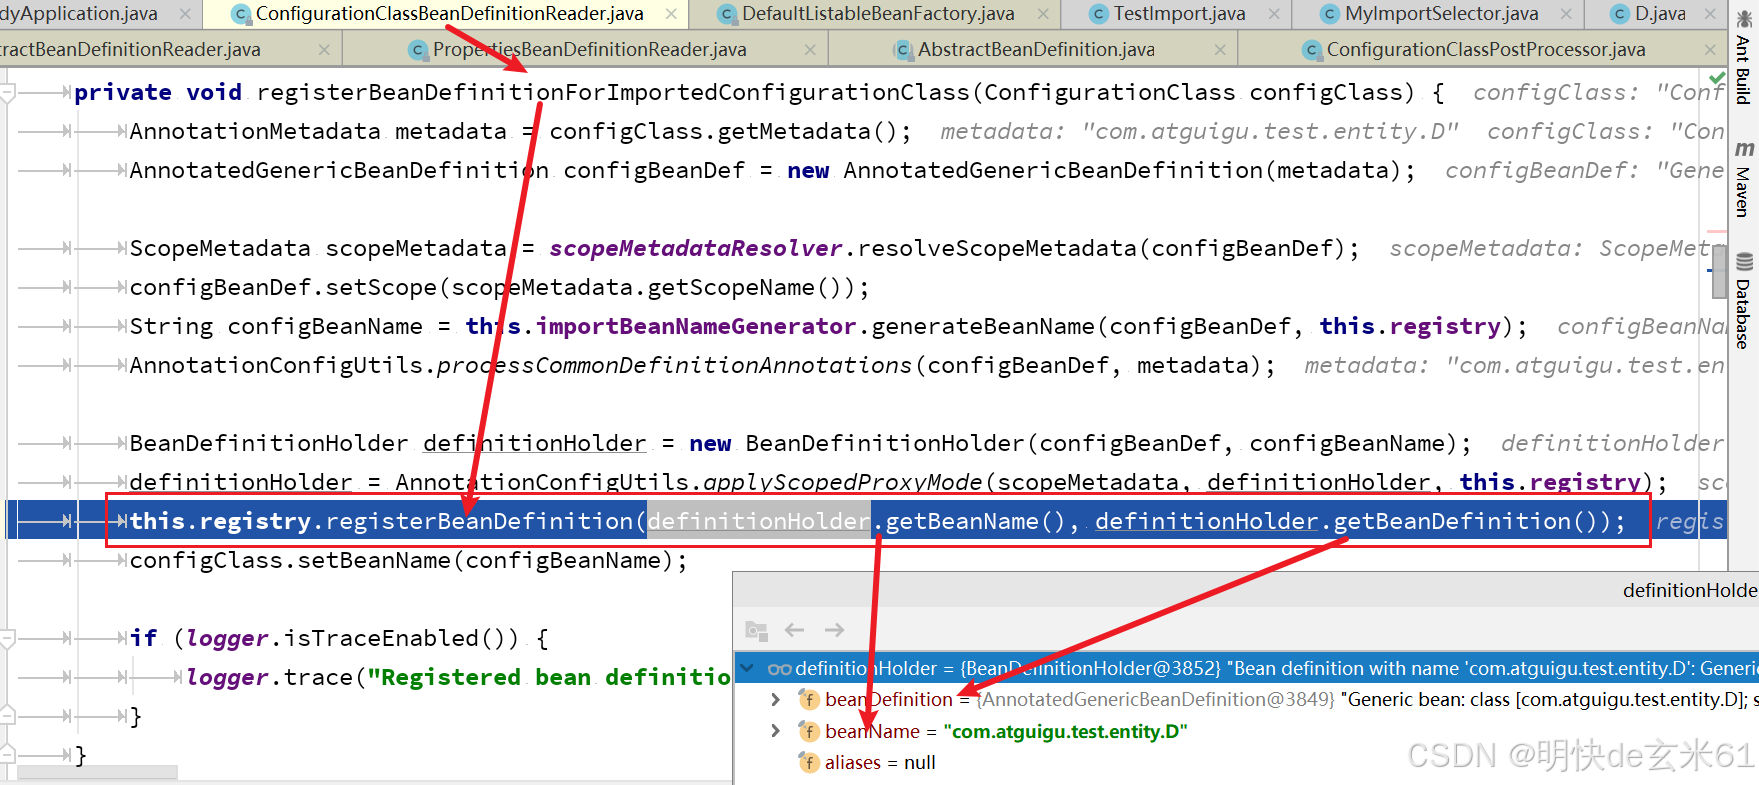Screen dimensions: 1759x785
Task: Click the 'Registered bean definitio' trace string
Action: click(549, 677)
